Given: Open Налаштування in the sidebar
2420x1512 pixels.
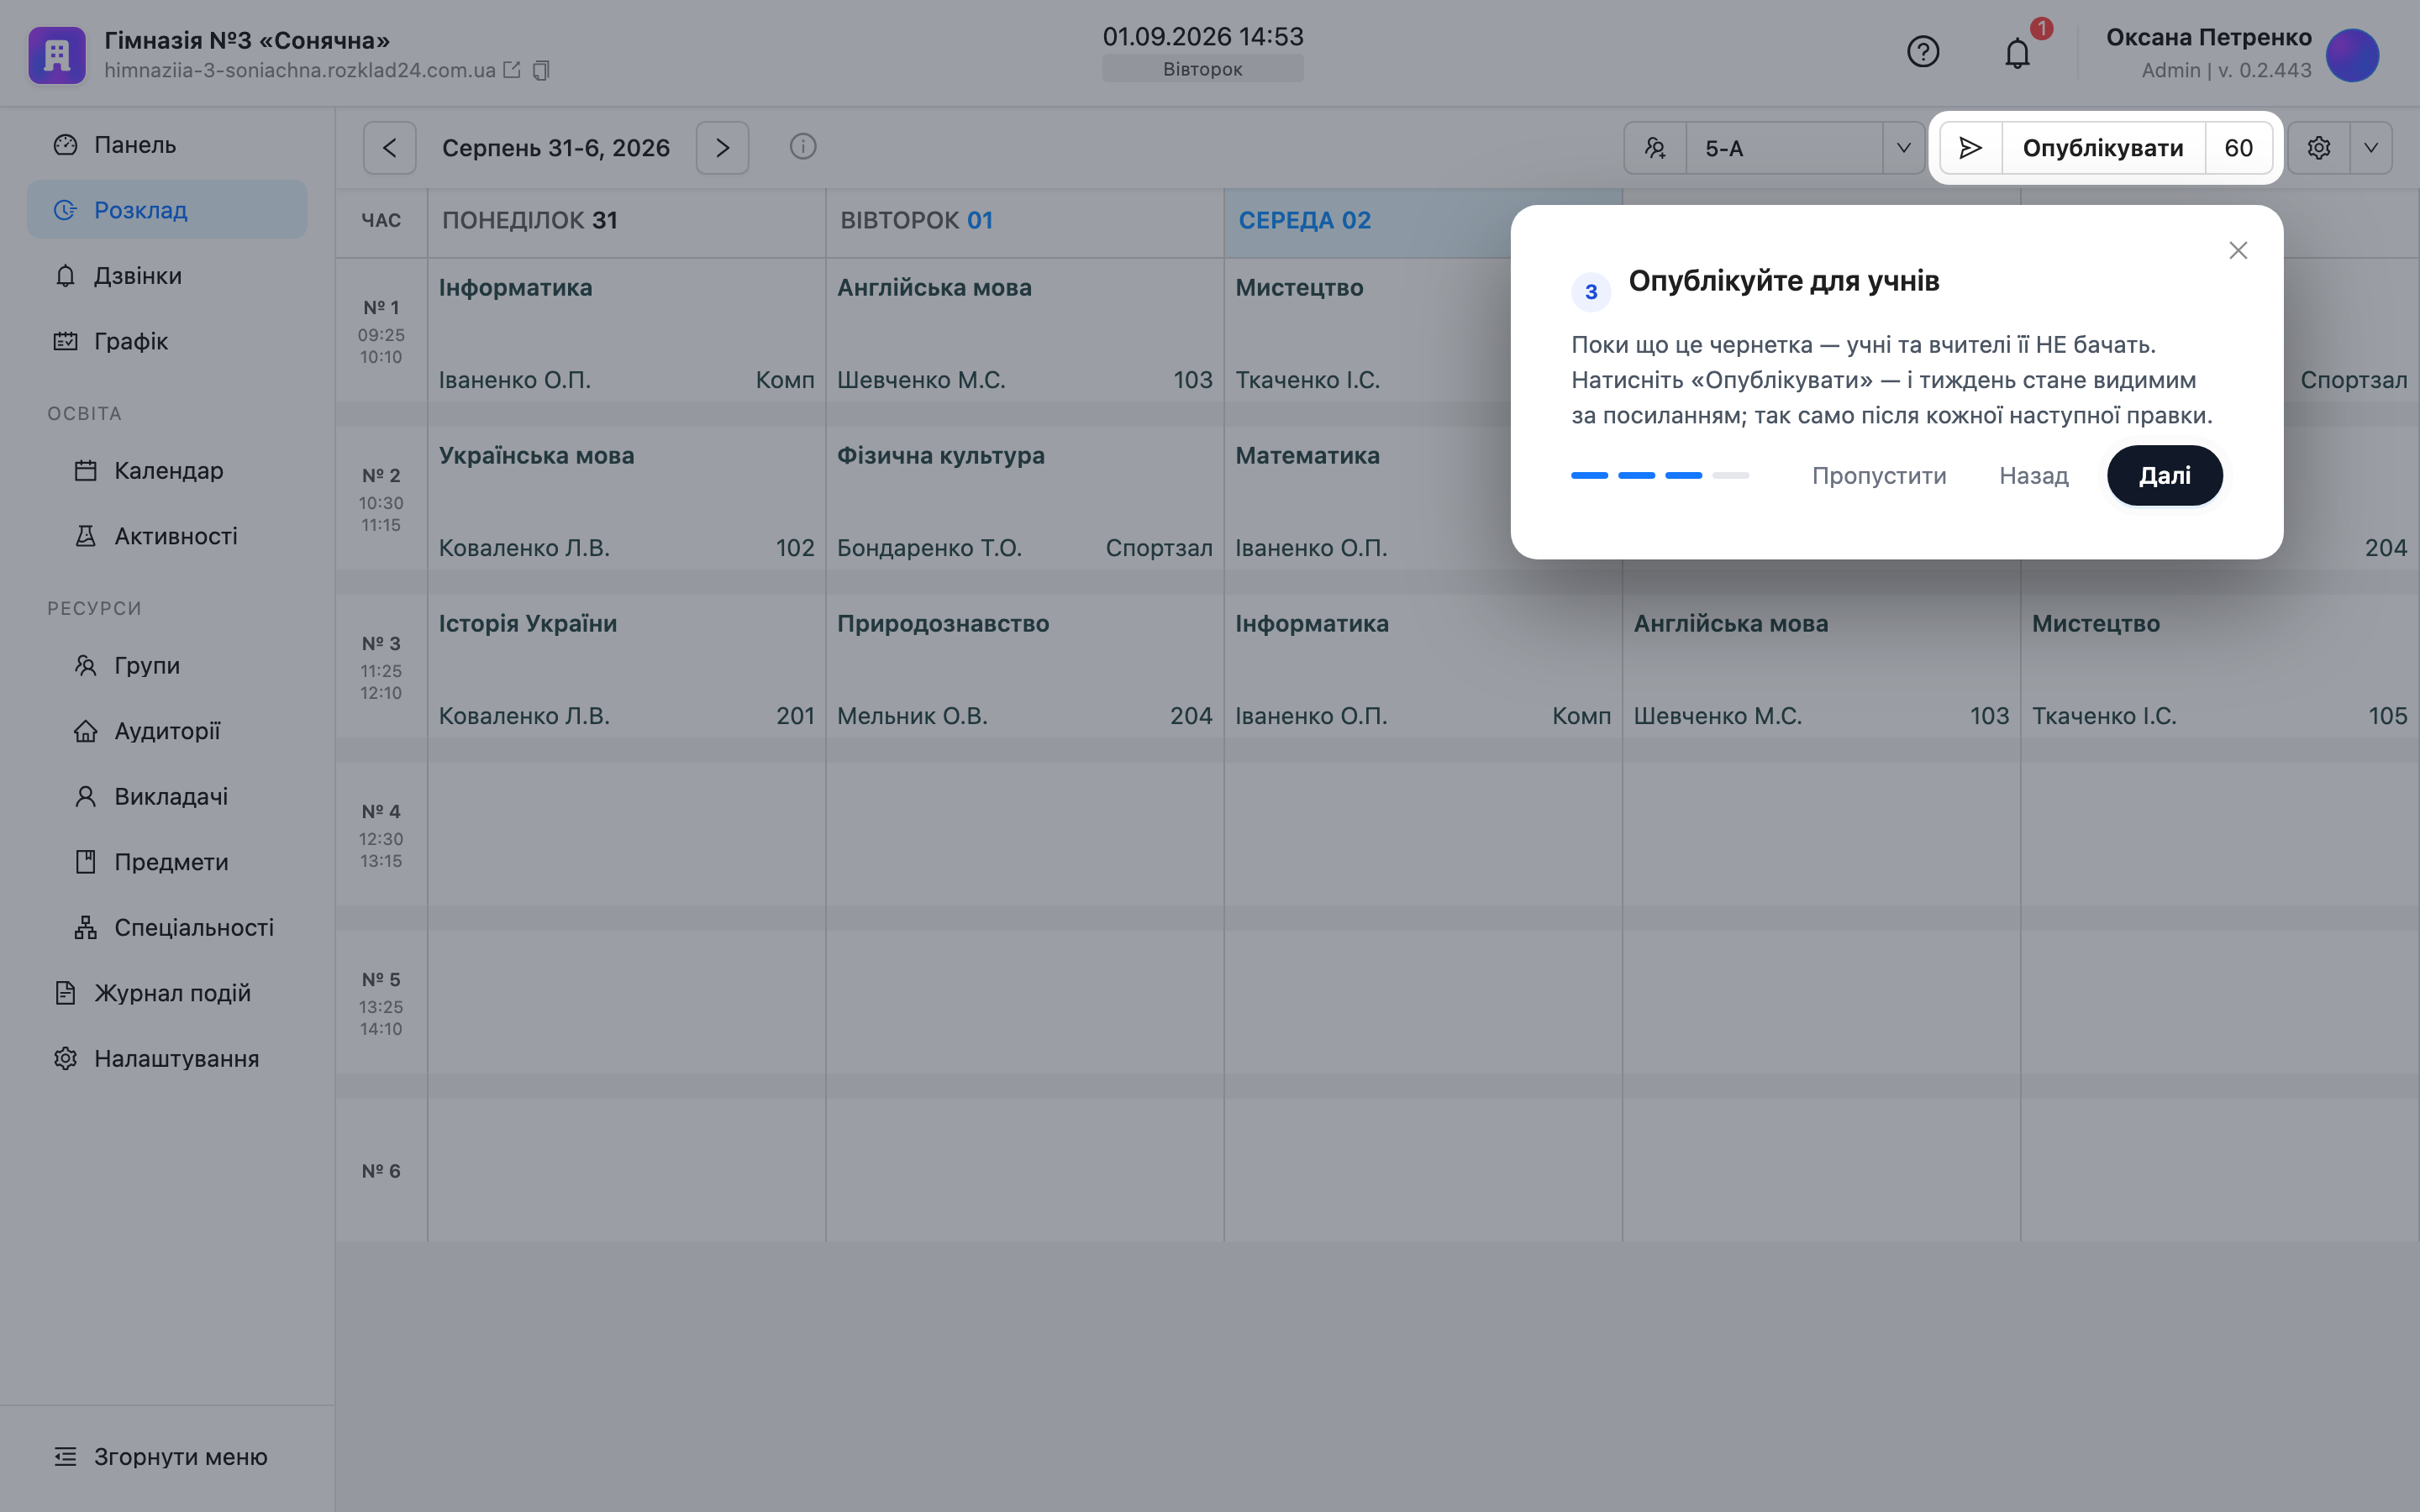Looking at the screenshot, I should [167, 1058].
